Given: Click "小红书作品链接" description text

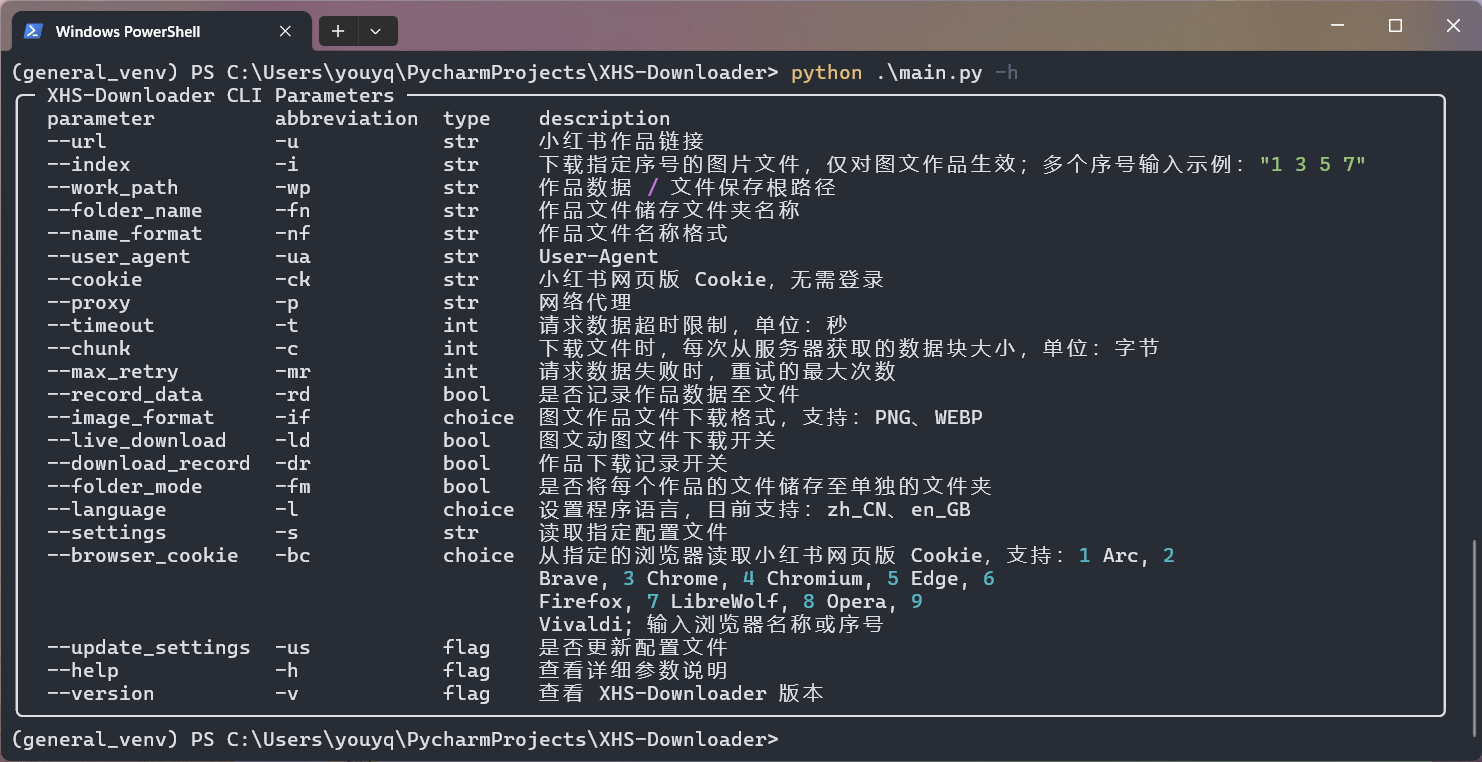Looking at the screenshot, I should (622, 141).
